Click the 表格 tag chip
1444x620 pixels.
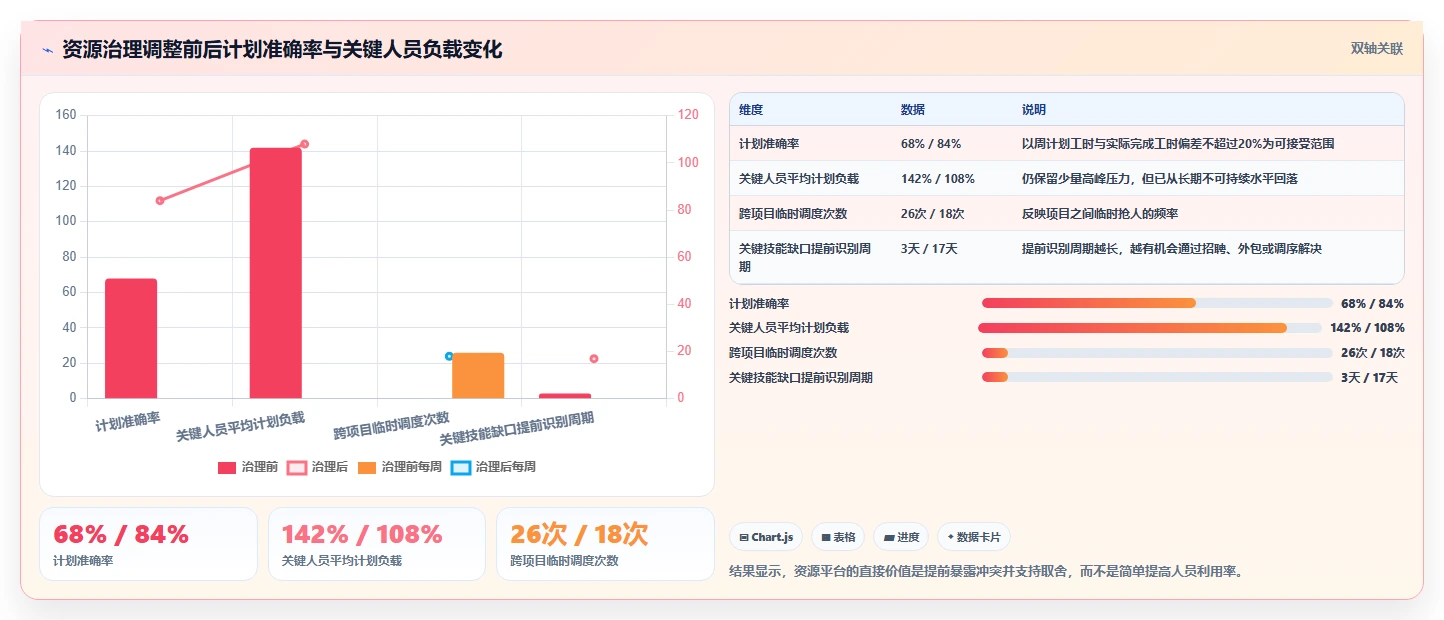pyautogui.click(x=838, y=537)
